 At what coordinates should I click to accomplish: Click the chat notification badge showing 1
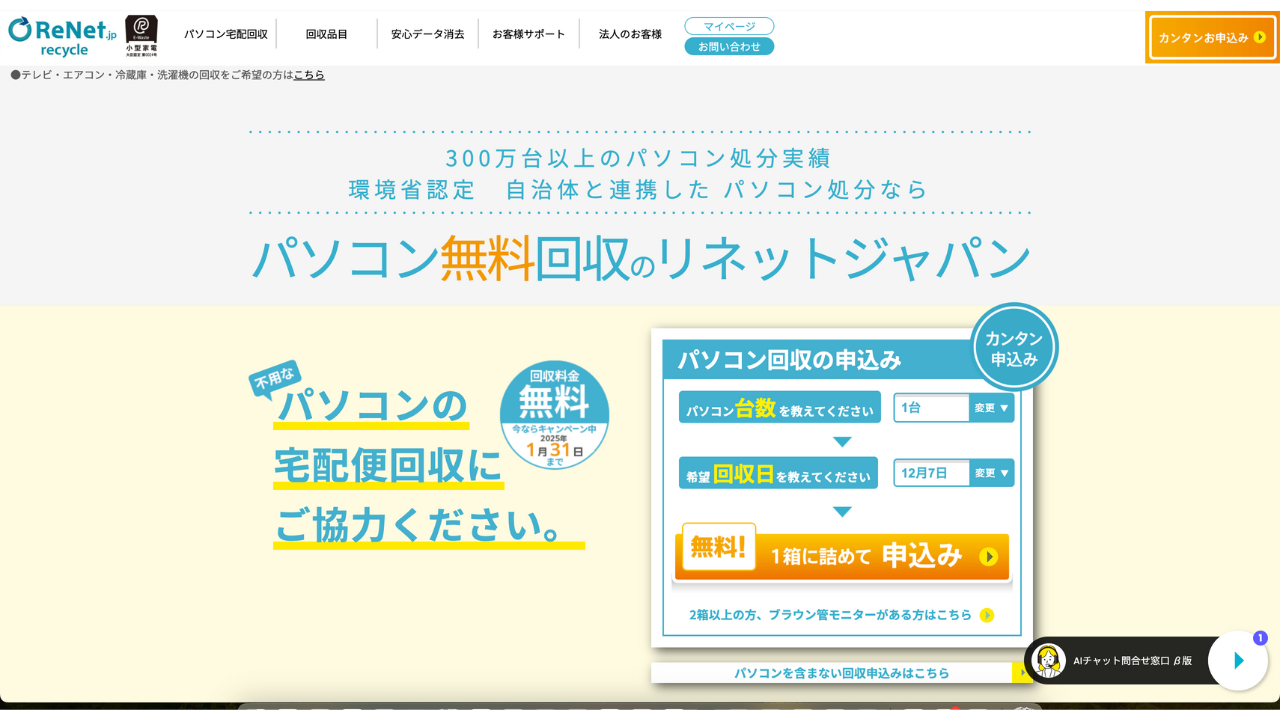point(1260,638)
